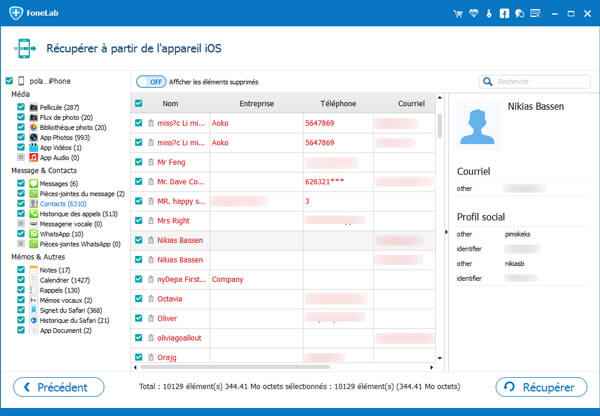Toggle the select-all checkbox in table header
The image size is (600, 416).
coord(139,103)
